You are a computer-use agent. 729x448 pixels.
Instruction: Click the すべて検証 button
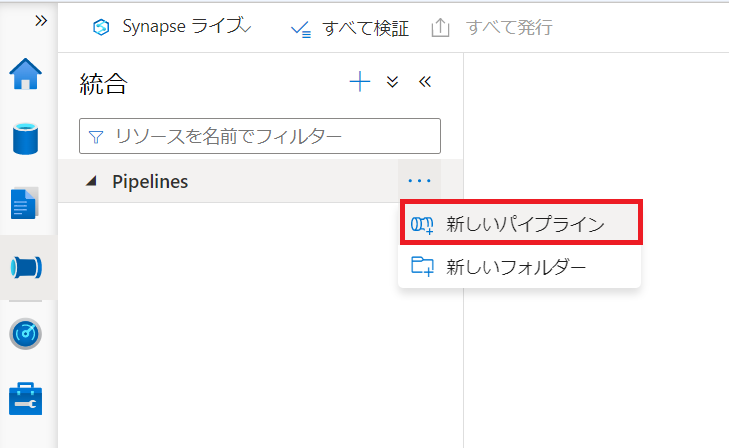(x=349, y=28)
